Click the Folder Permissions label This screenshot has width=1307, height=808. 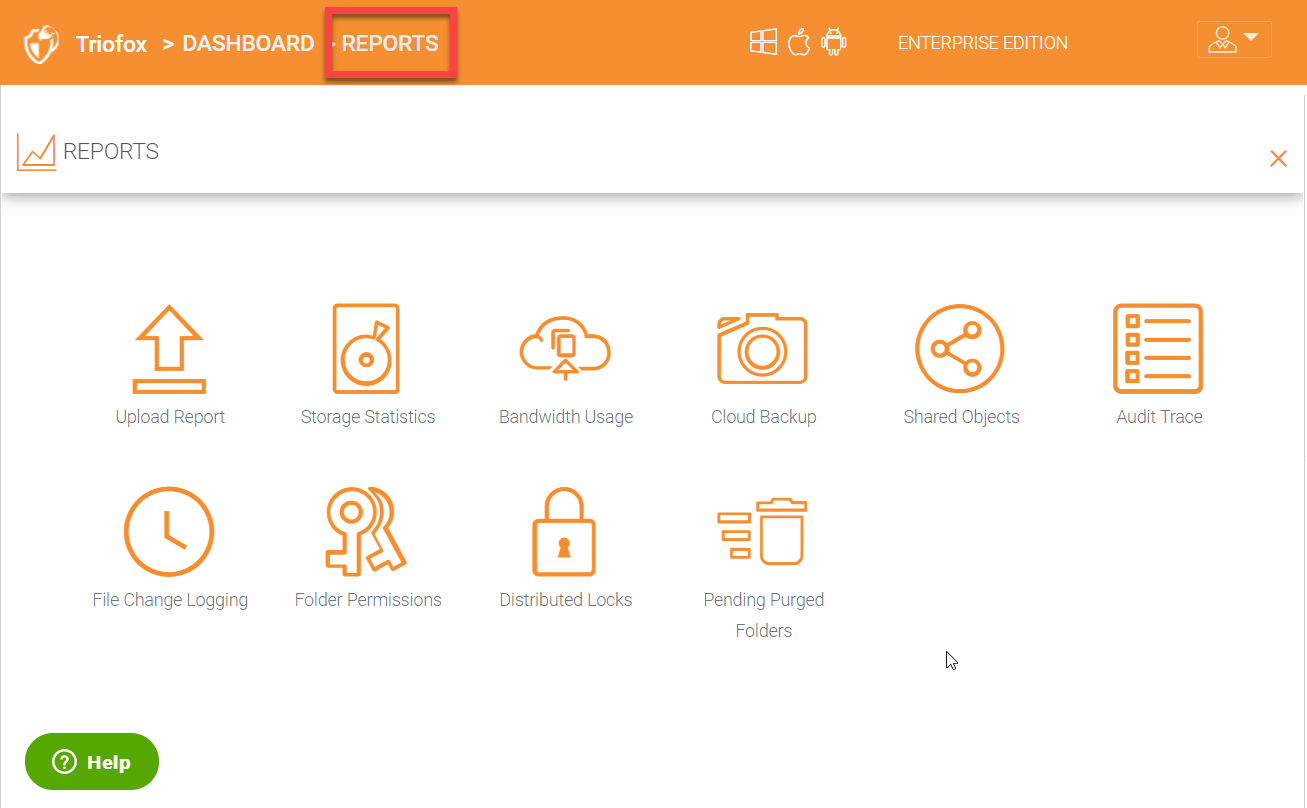[x=368, y=600]
